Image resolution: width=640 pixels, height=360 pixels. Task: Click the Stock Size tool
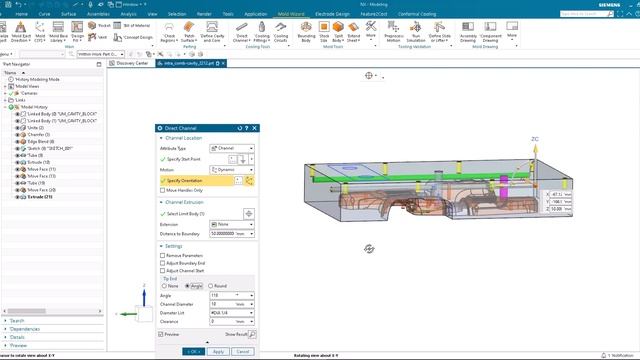click(324, 32)
